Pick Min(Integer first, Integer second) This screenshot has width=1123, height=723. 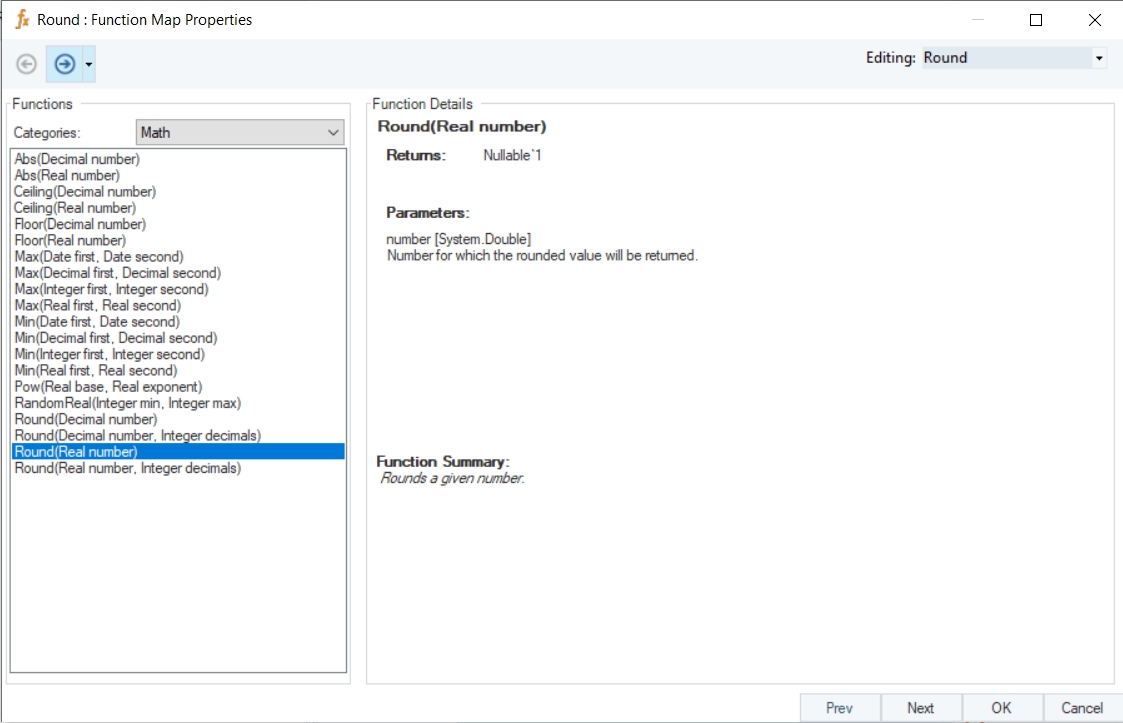109,354
